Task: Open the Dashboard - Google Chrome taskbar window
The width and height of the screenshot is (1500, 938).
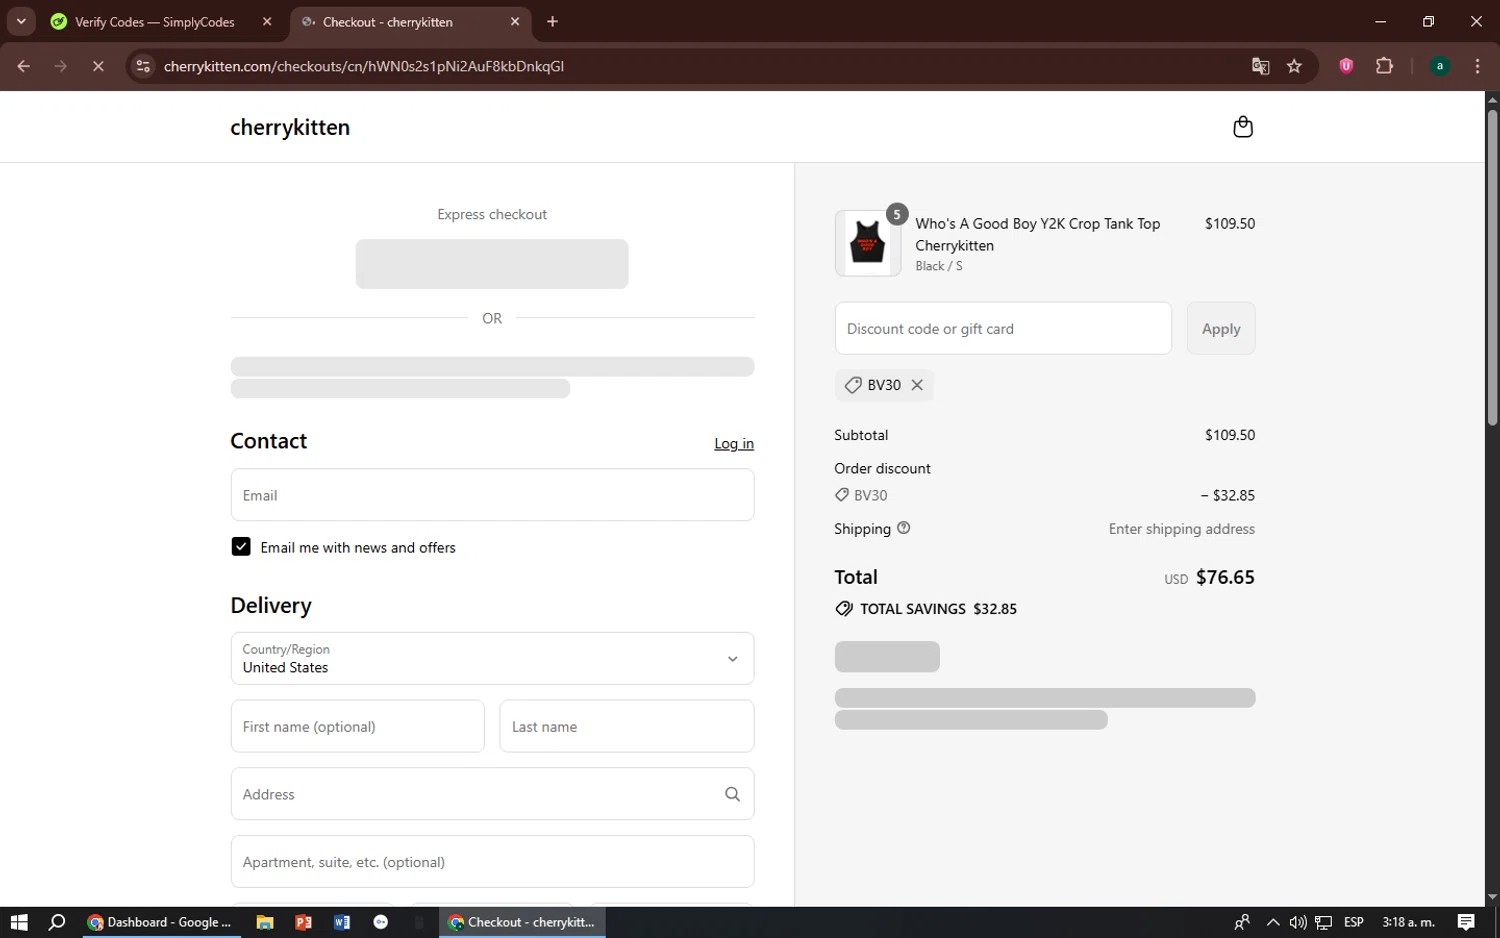Action: pos(160,922)
